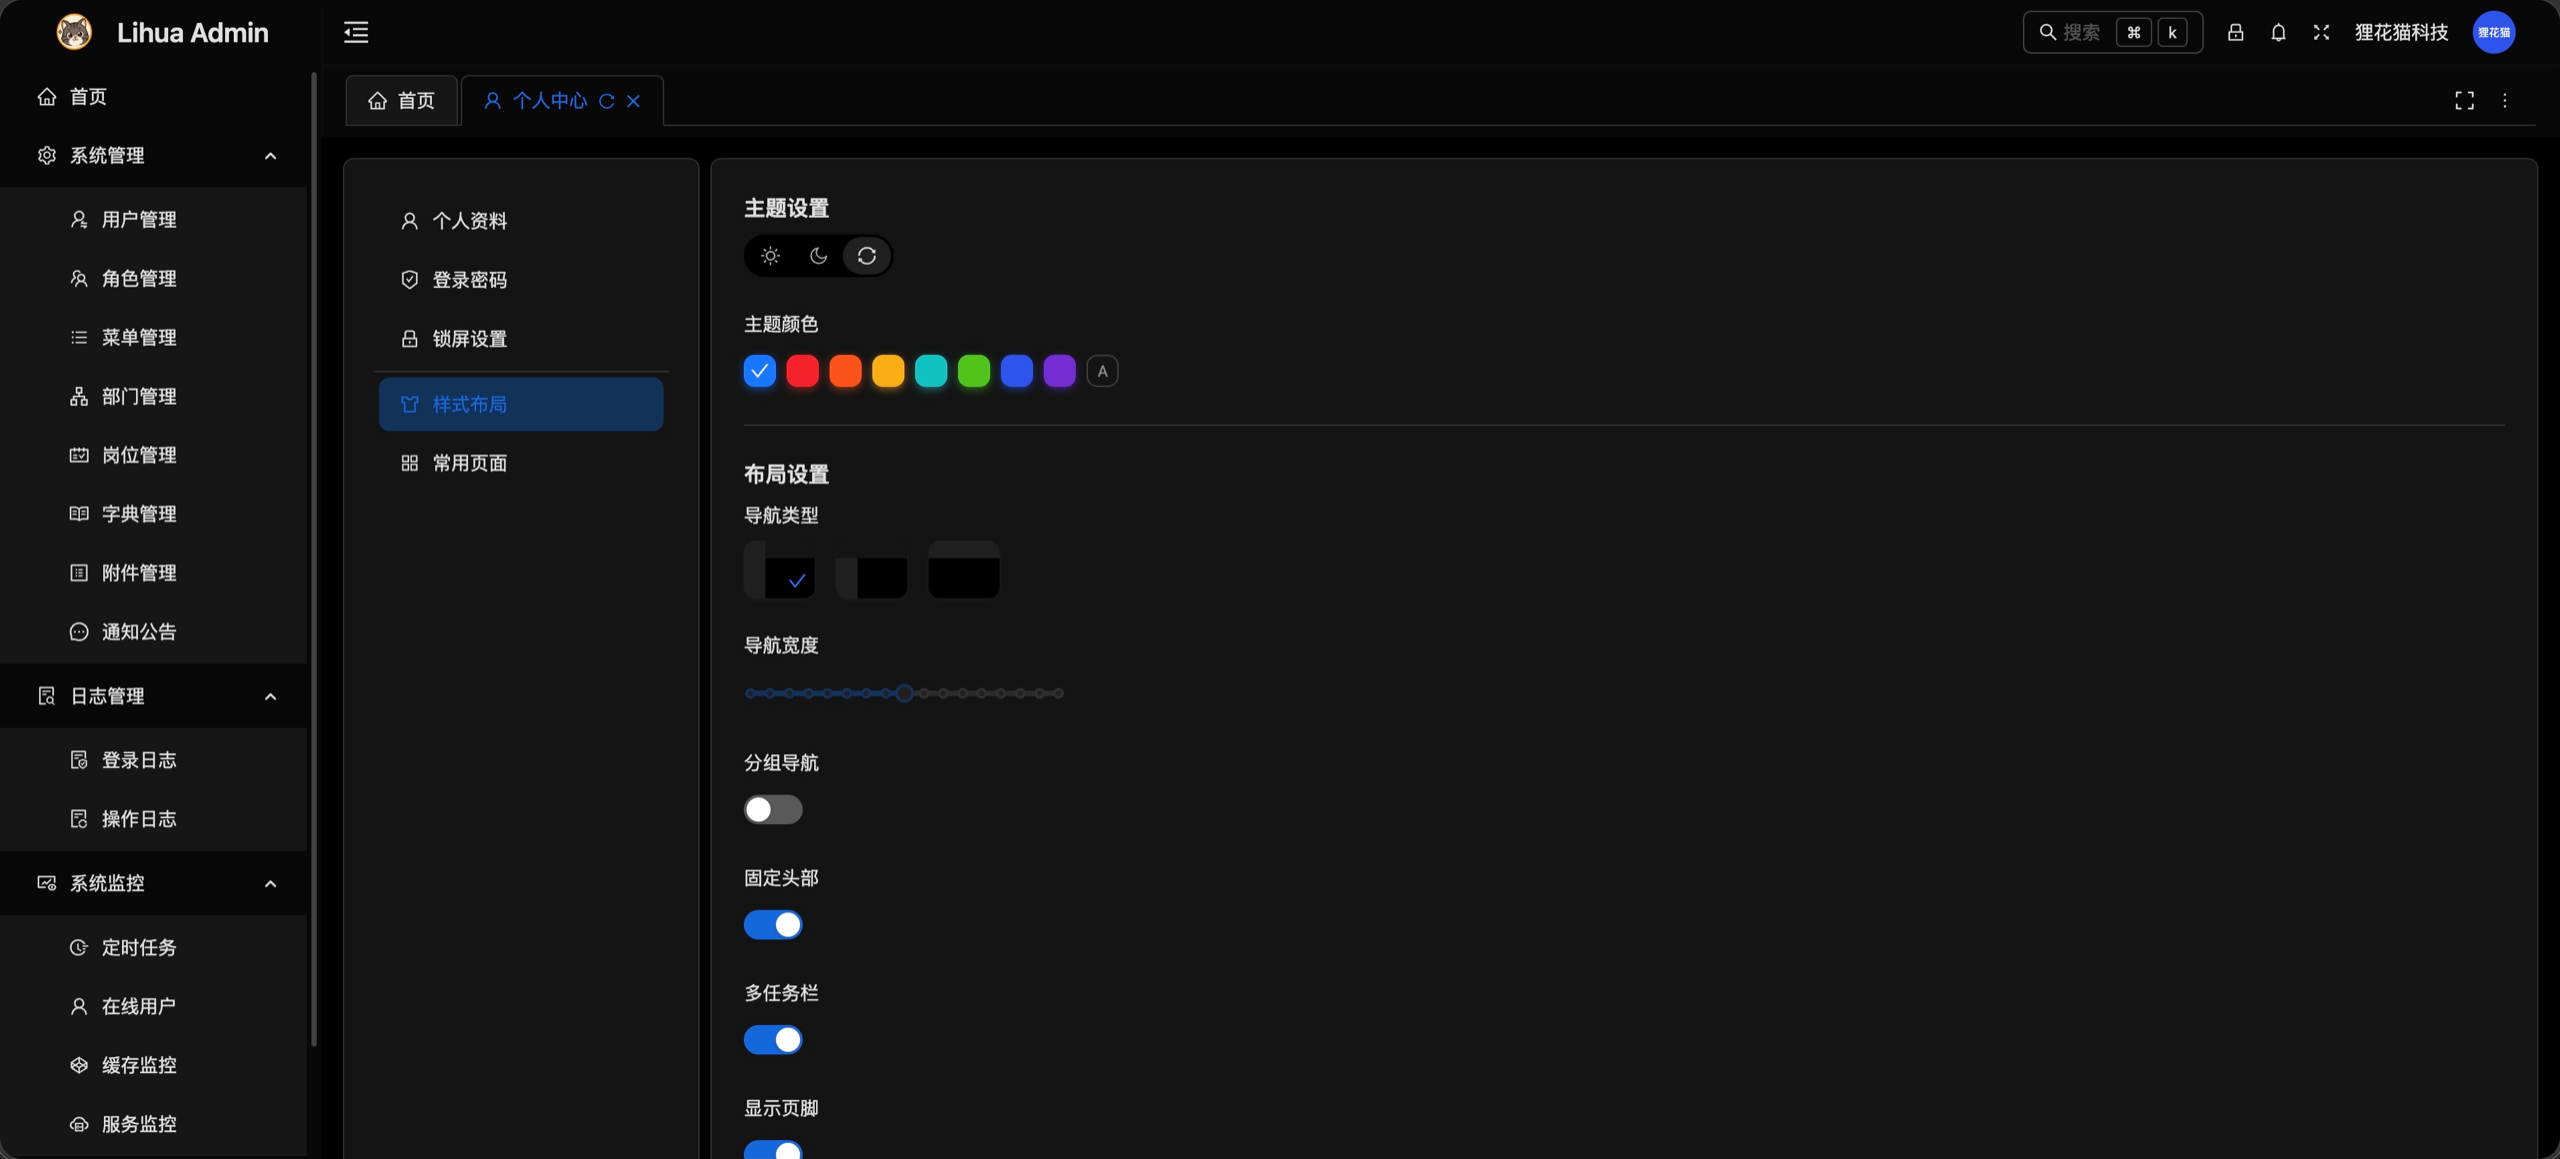Screen dimensions: 2560x1159
Task: Open 锁屏设置 settings
Action: (x=521, y=339)
